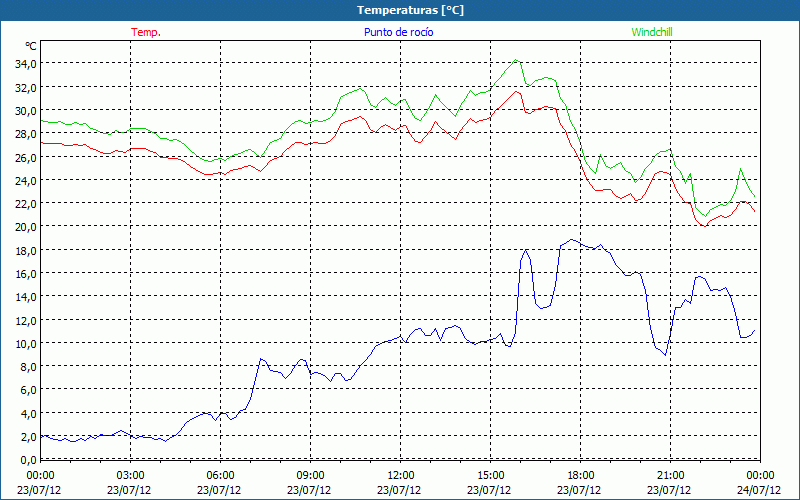Click the 32,0 y-axis value
Viewport: 800px width, 500px height.
(x=27, y=87)
